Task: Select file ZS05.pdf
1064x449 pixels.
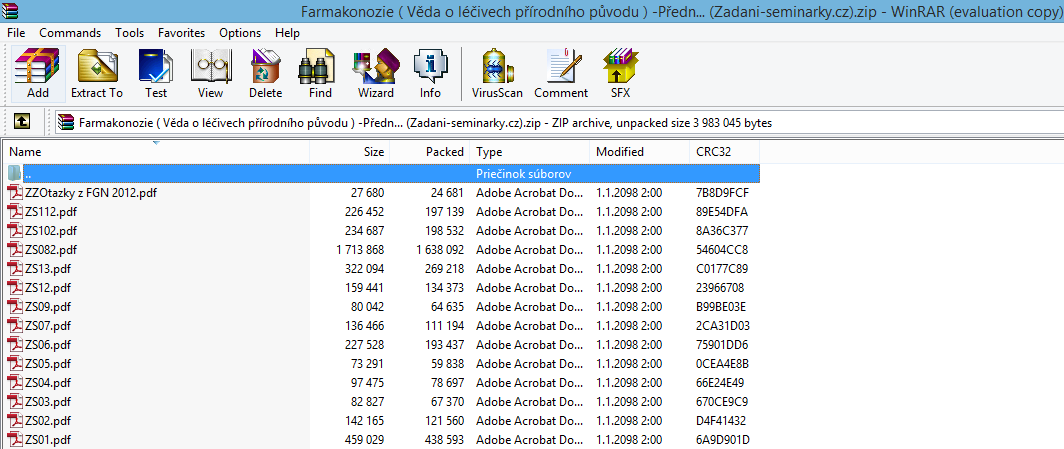Action: coord(48,364)
